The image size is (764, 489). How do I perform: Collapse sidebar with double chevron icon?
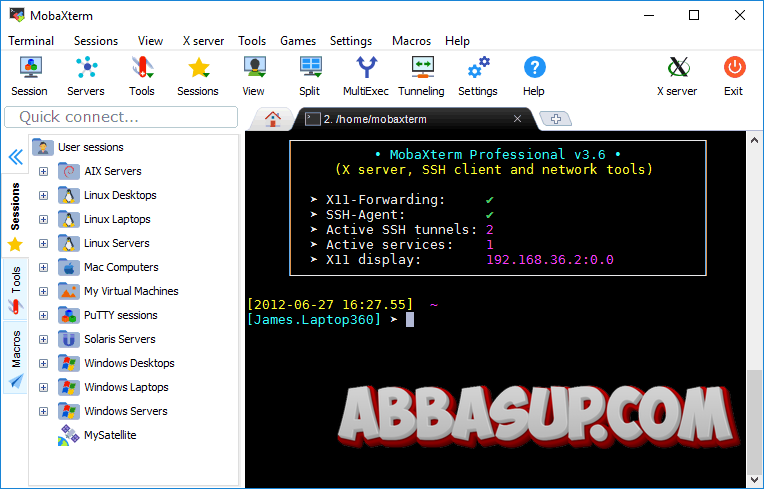[16, 157]
